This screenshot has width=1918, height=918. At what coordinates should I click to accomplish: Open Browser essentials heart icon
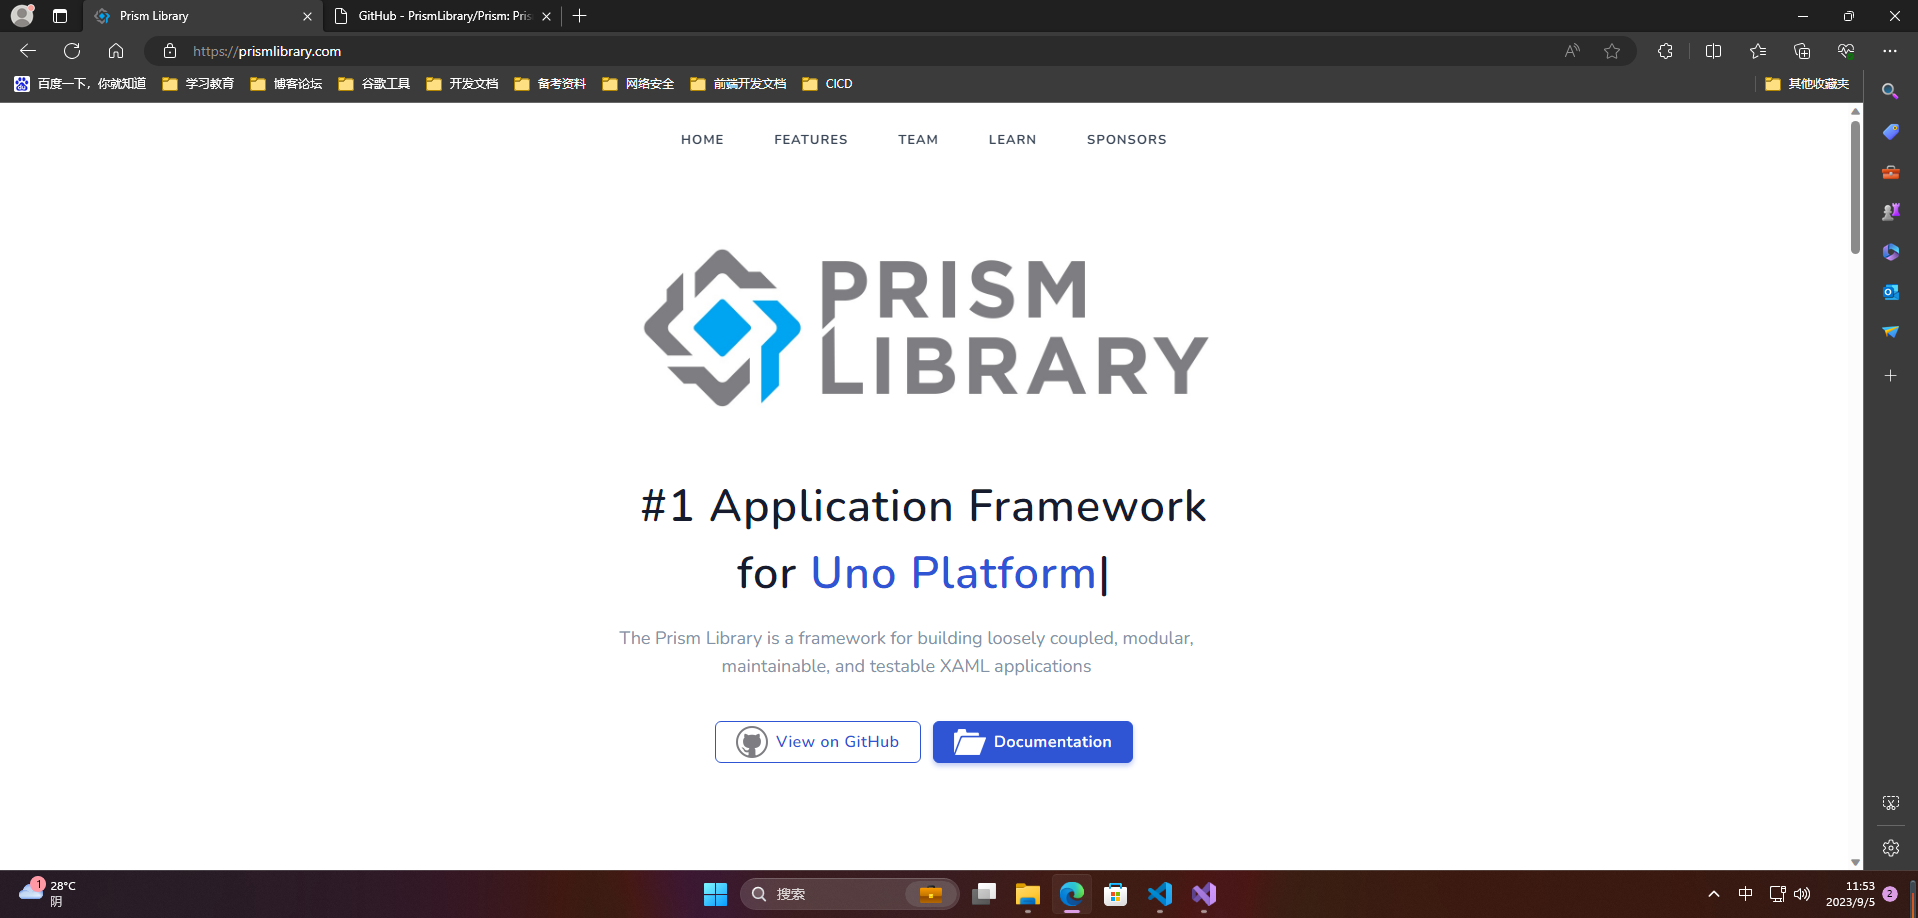pyautogui.click(x=1846, y=51)
